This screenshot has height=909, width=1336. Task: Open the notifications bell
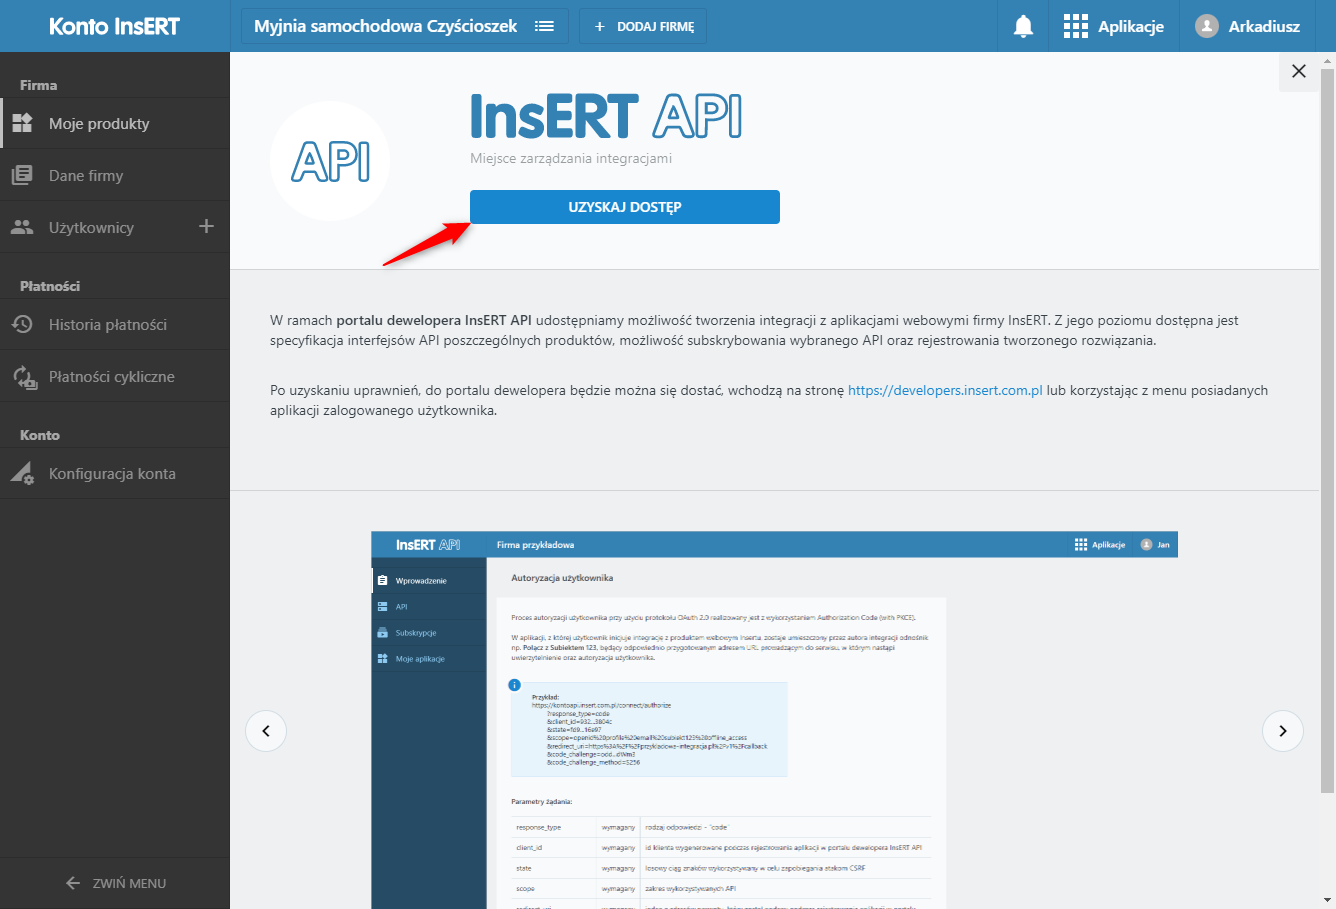(1023, 26)
